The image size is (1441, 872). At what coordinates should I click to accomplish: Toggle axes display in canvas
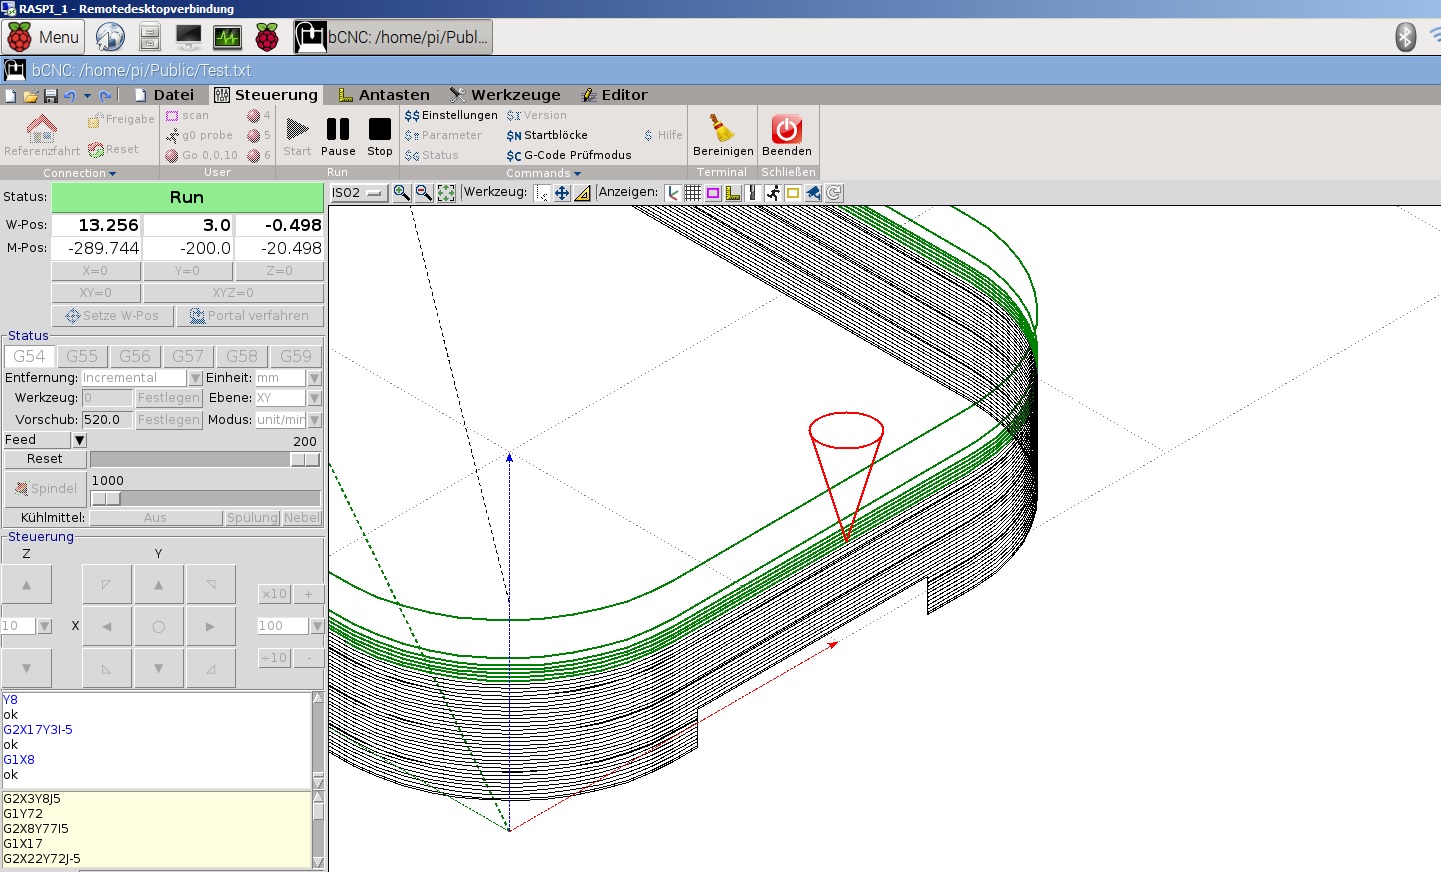coord(673,192)
